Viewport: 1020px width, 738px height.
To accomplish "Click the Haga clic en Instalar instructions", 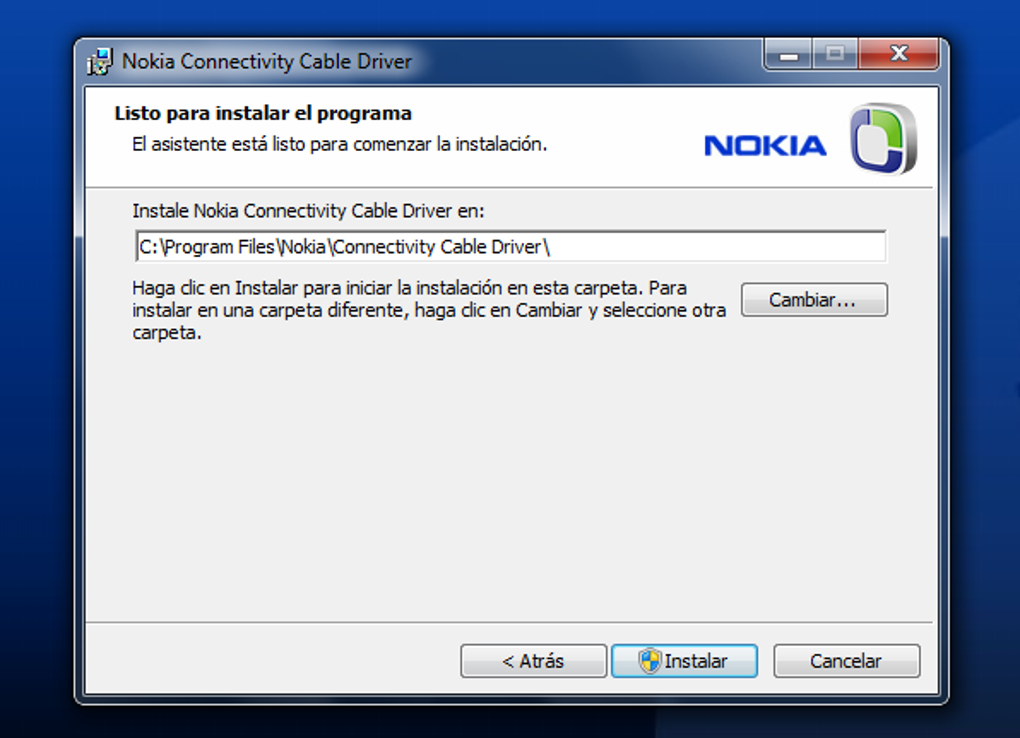I will tap(429, 310).
